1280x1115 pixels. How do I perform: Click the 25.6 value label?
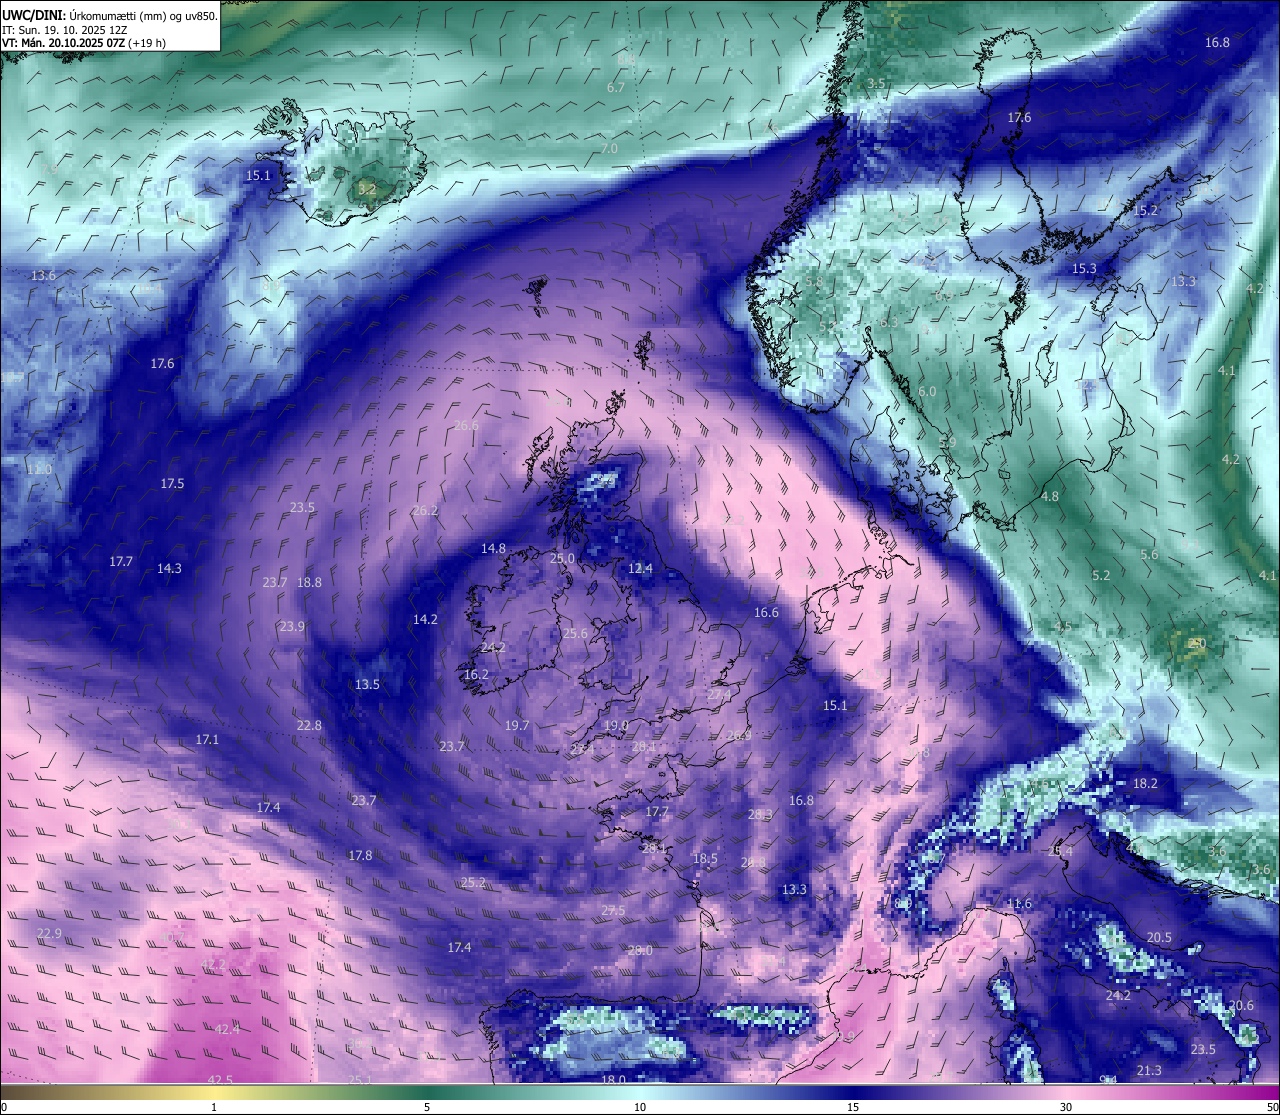click(575, 634)
